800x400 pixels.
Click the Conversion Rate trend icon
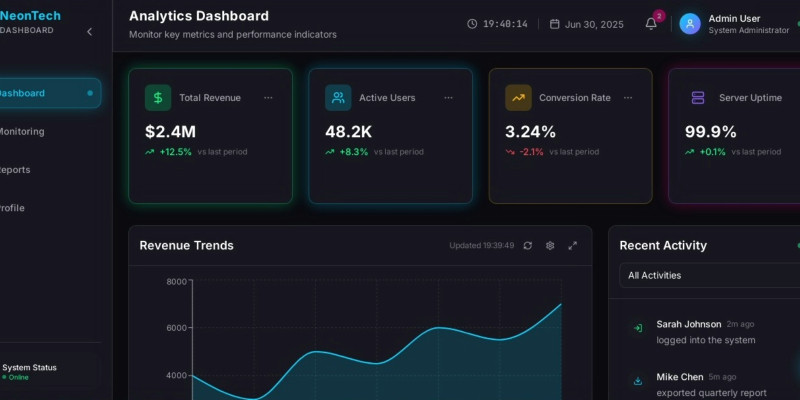(518, 98)
